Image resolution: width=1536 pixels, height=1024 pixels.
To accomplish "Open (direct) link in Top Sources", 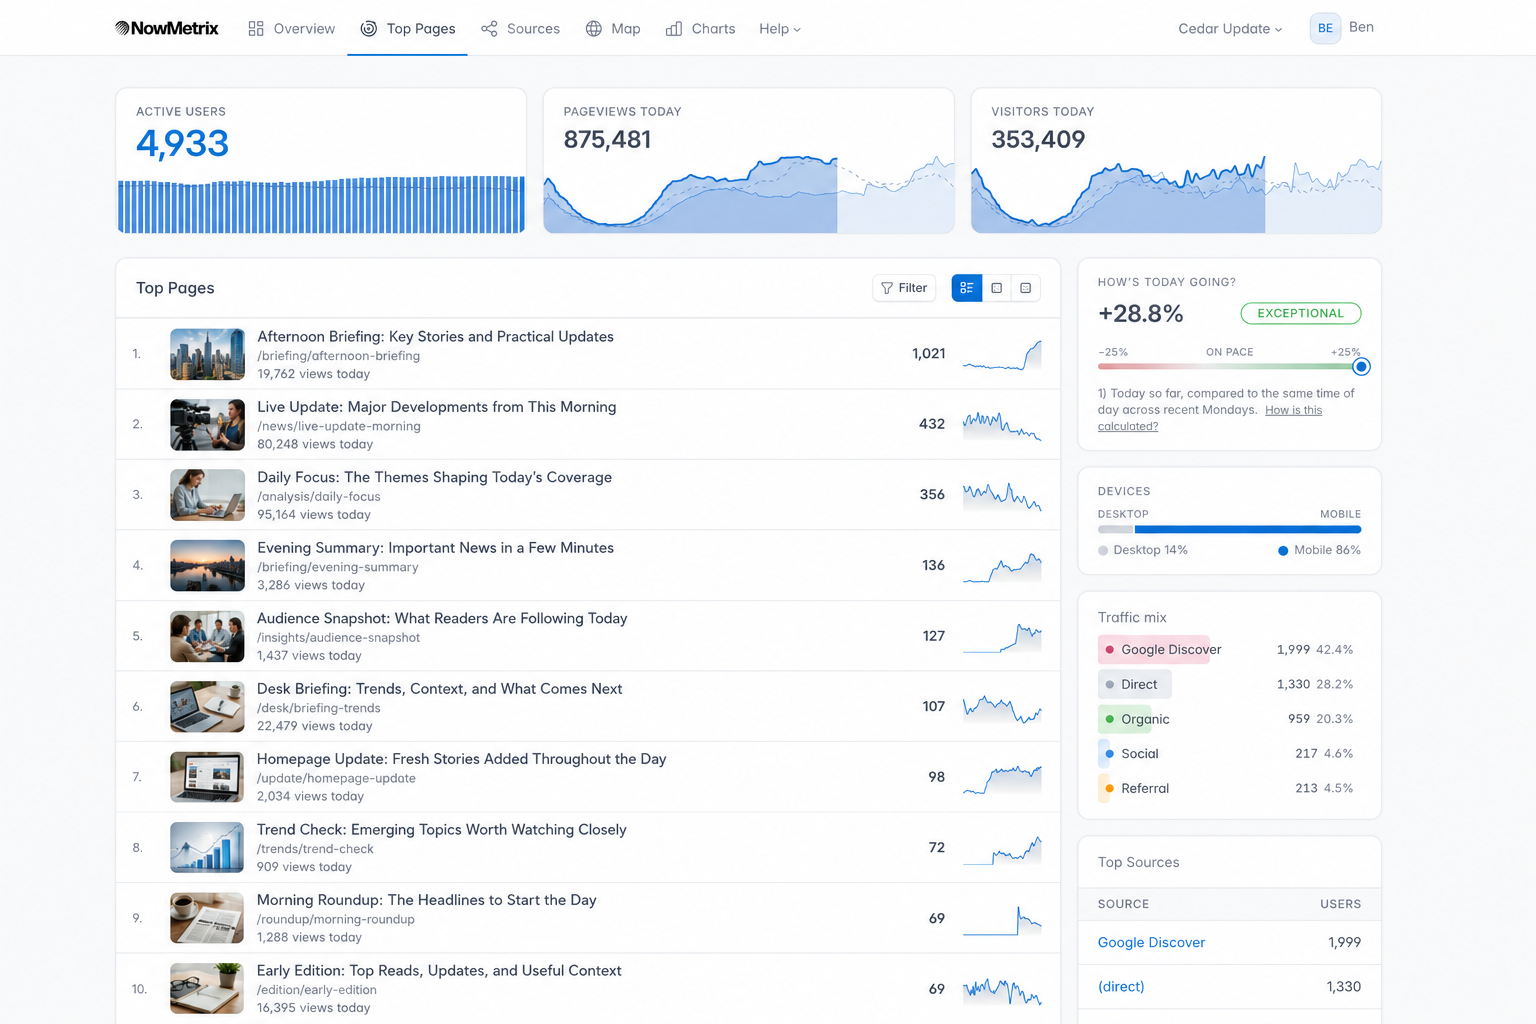I will click(x=1121, y=987).
